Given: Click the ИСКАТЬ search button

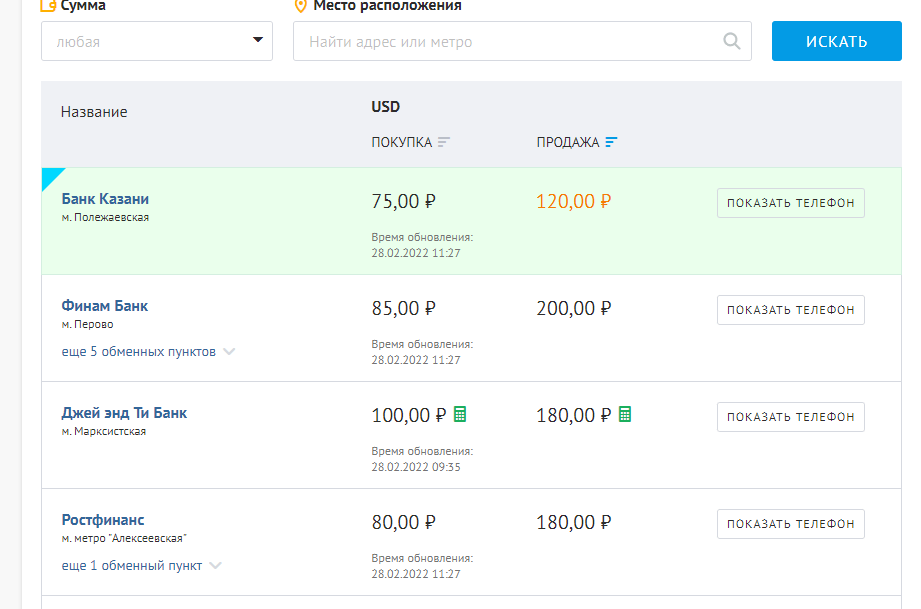Looking at the screenshot, I should pyautogui.click(x=836, y=41).
